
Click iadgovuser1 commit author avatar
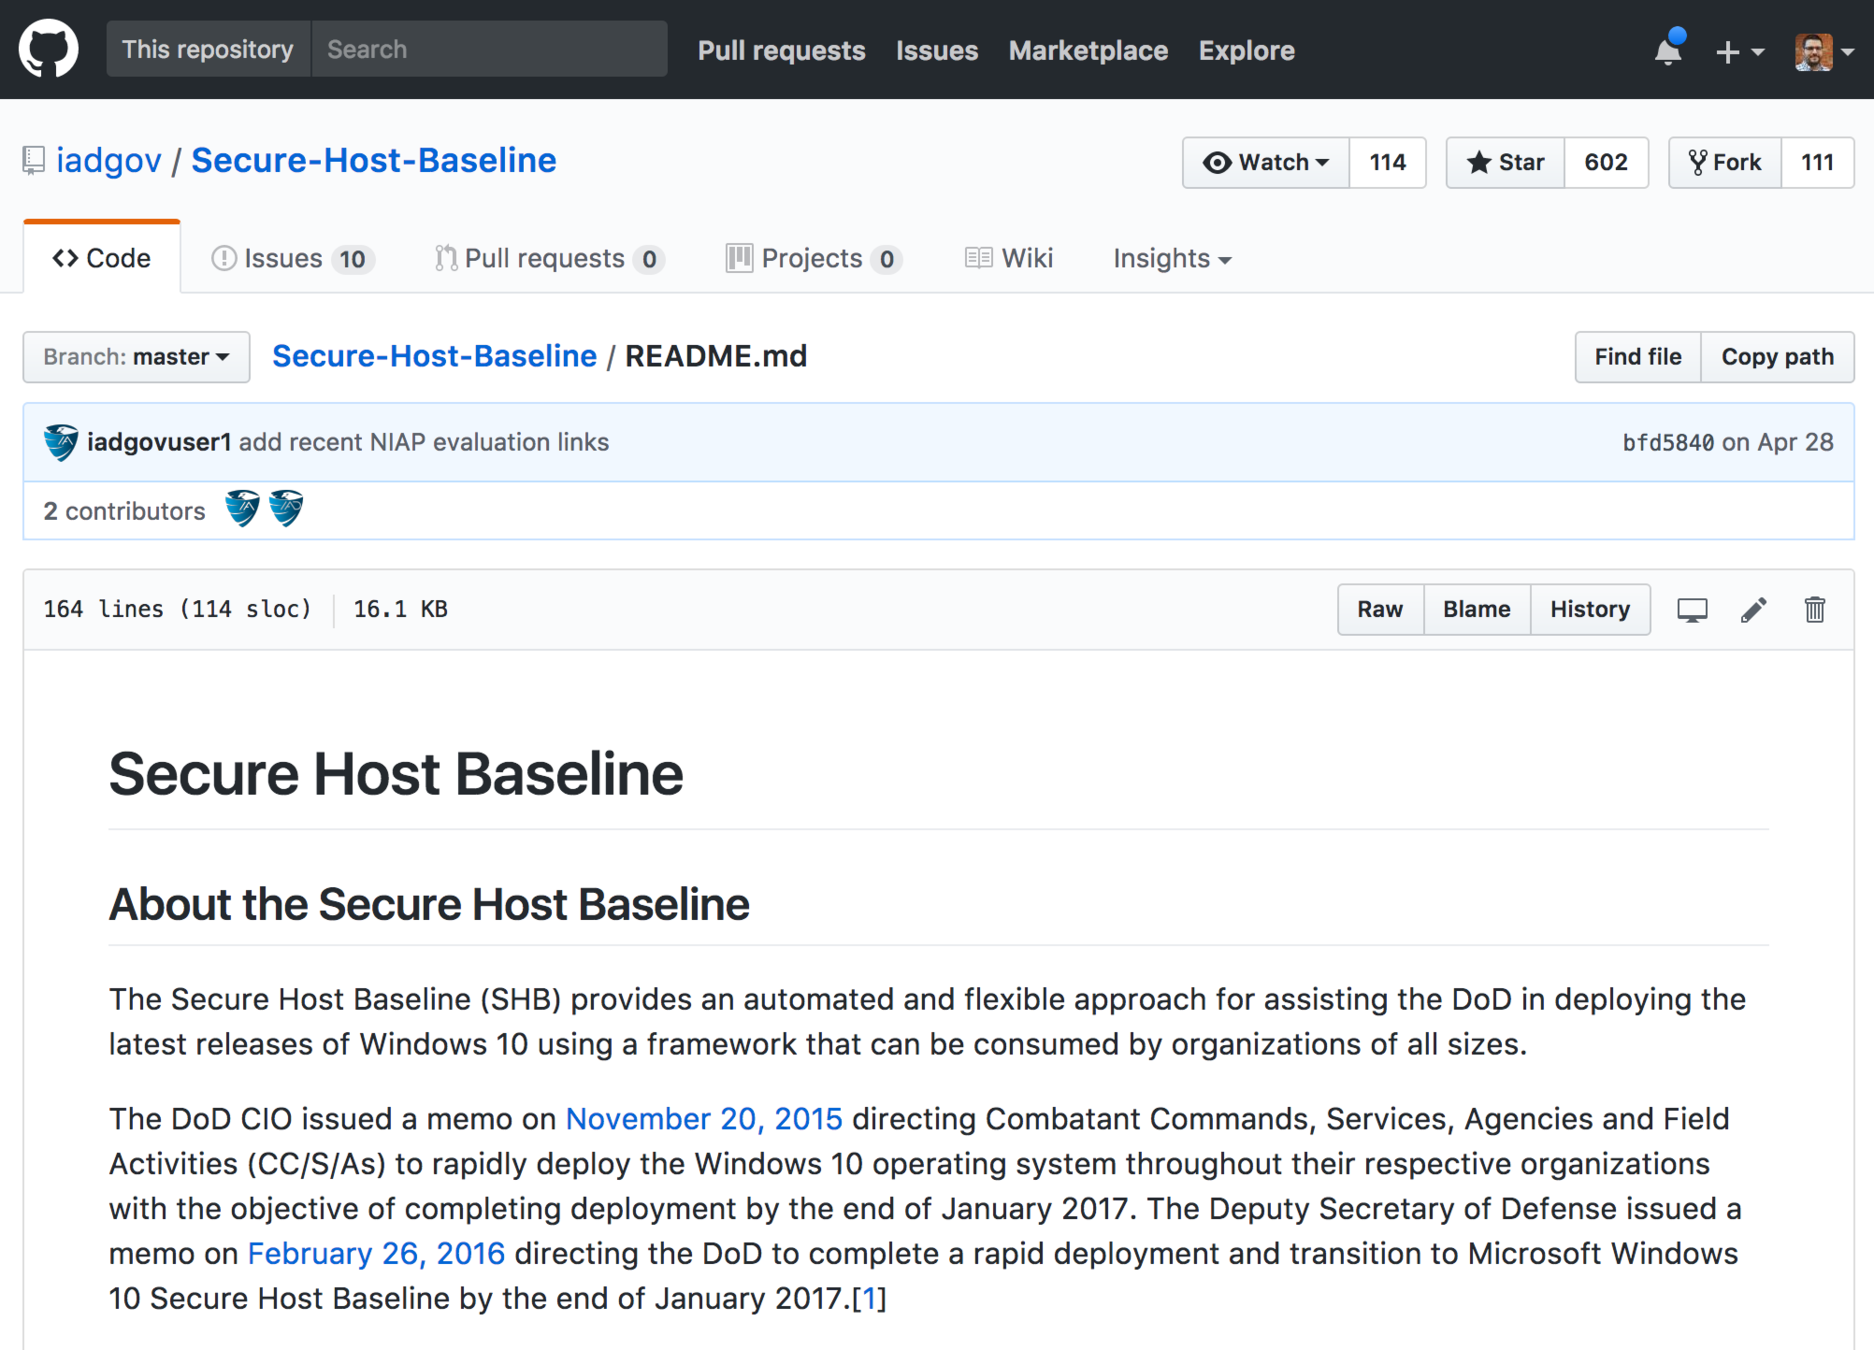tap(61, 442)
